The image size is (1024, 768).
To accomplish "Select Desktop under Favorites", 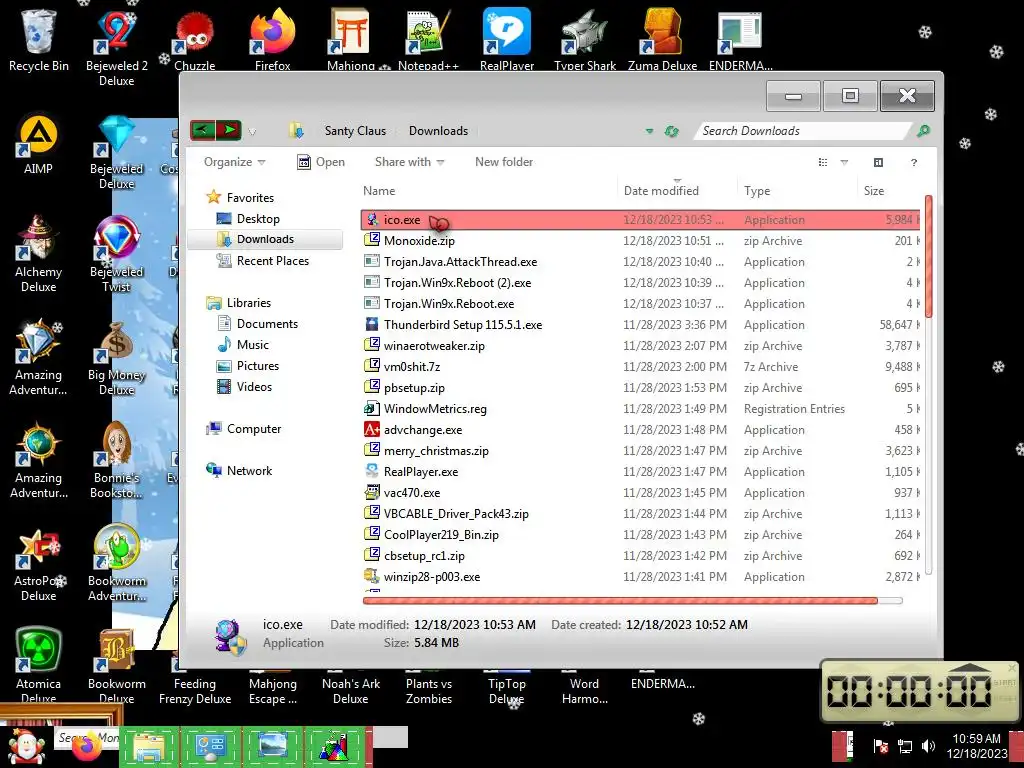I will point(258,219).
